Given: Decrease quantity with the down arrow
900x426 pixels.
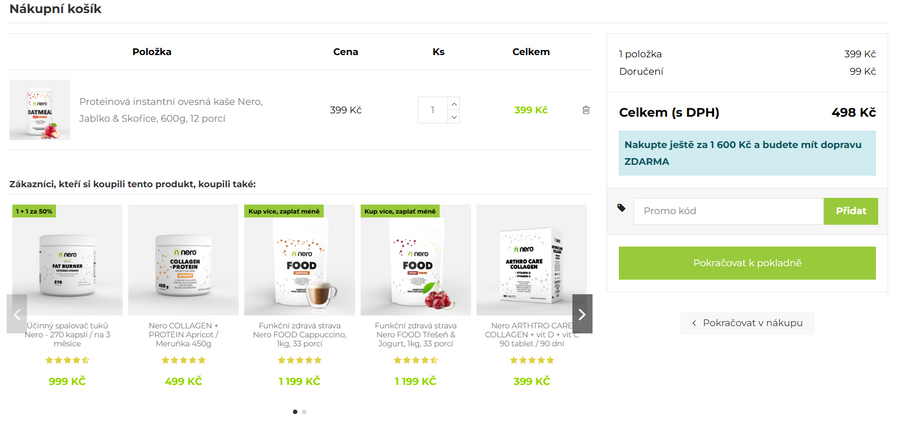Looking at the screenshot, I should point(454,117).
